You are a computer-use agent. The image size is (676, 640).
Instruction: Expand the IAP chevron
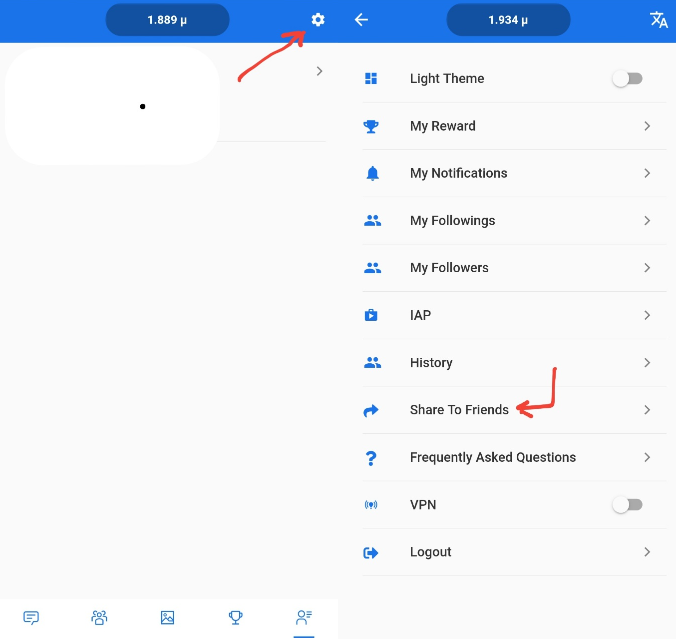tap(647, 315)
